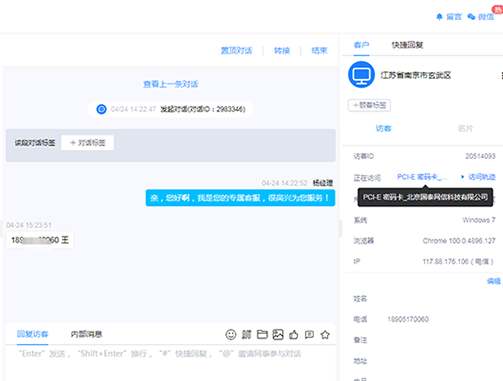The height and width of the screenshot is (381, 503).
Task: Click the 备注 field row
Action: click(x=423, y=340)
